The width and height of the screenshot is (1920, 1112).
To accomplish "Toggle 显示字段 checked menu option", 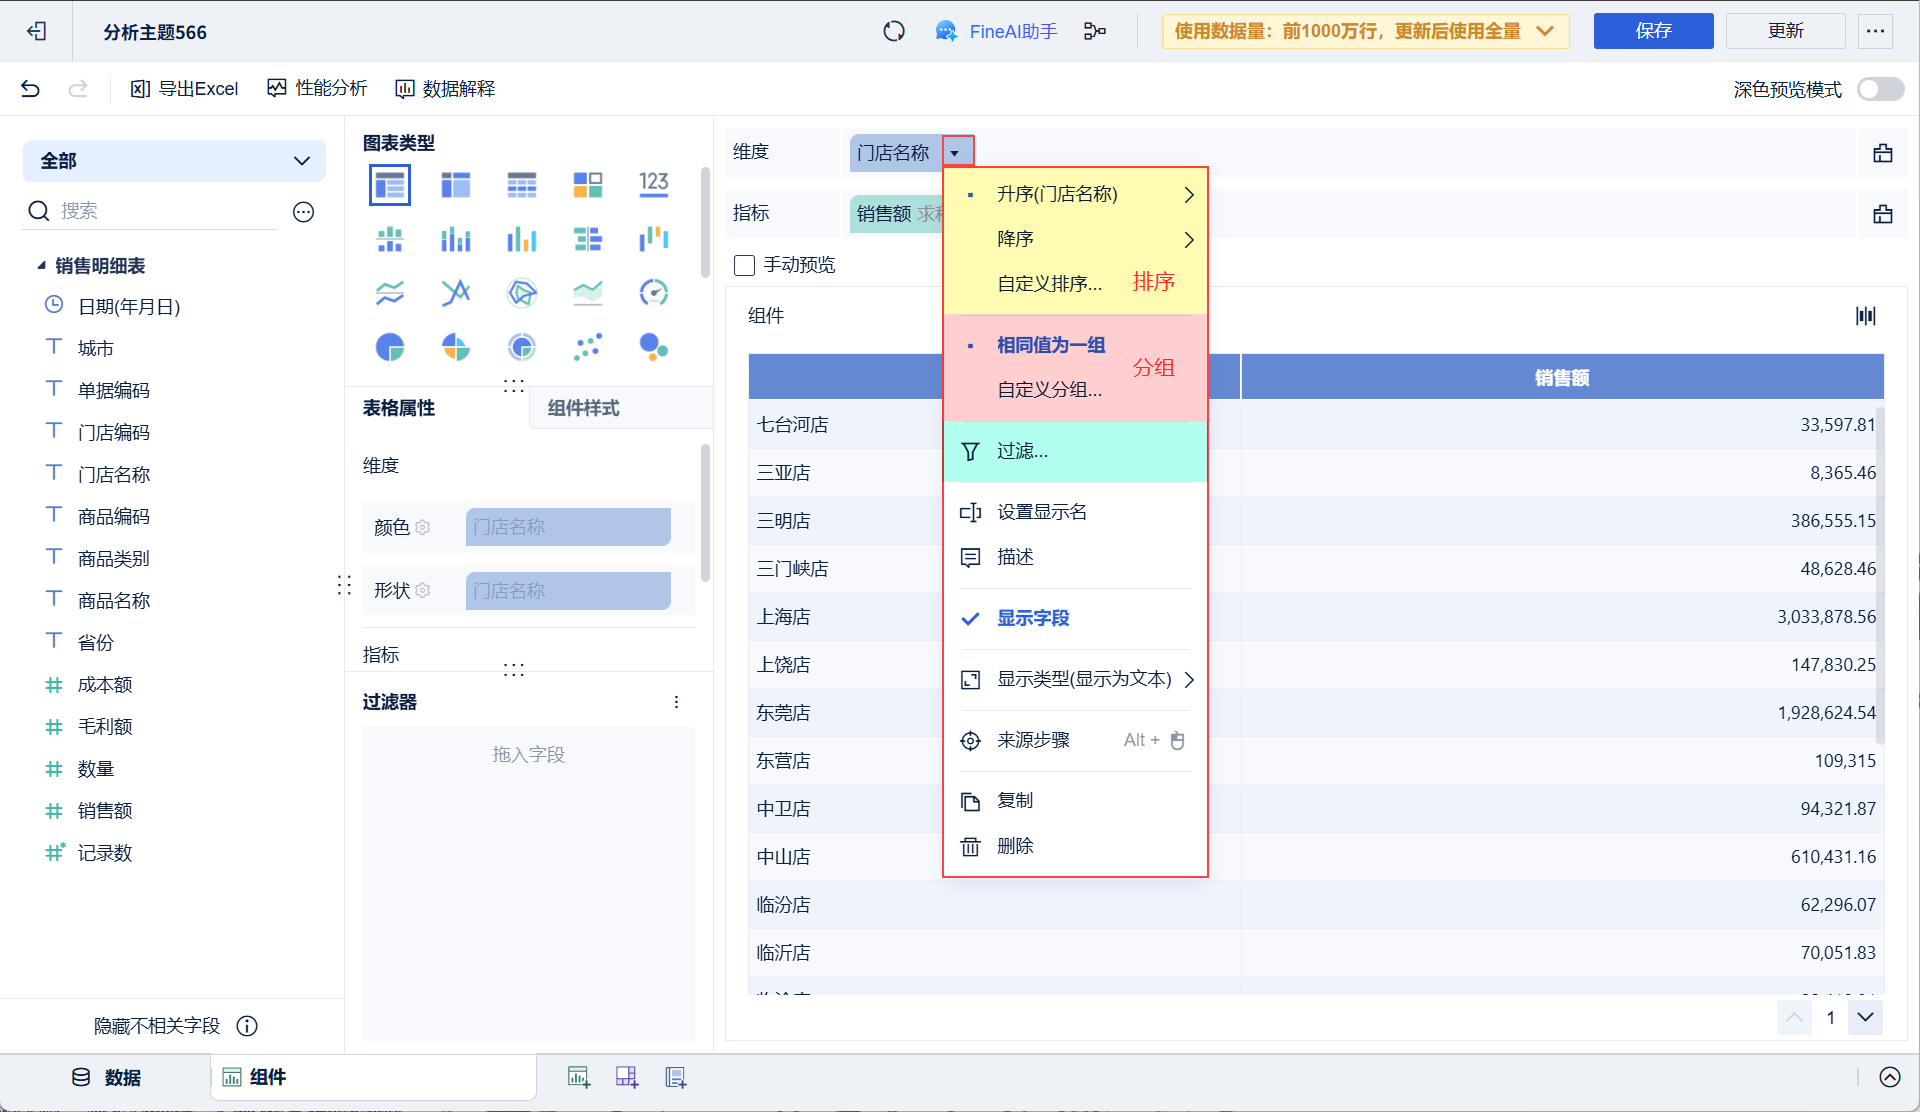I will coord(1033,618).
